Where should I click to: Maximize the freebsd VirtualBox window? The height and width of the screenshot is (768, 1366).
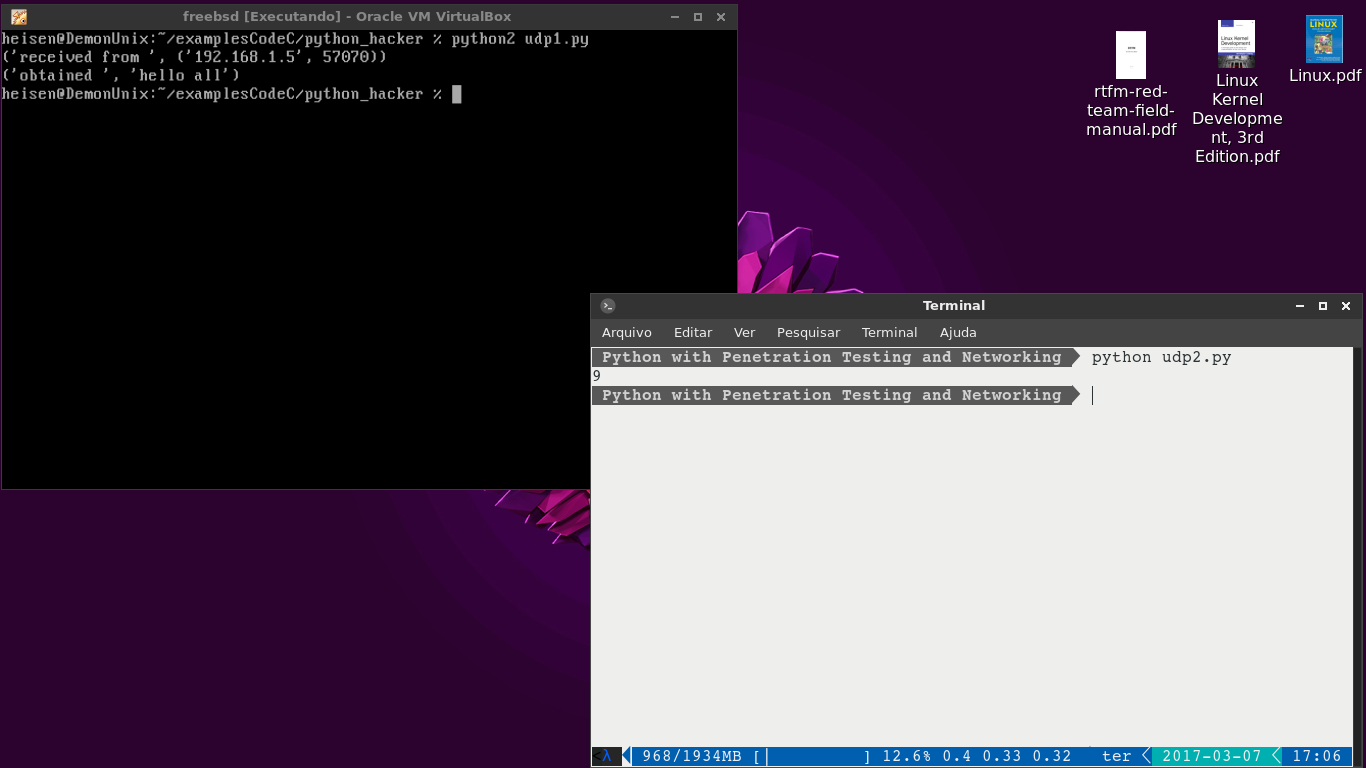(698, 17)
